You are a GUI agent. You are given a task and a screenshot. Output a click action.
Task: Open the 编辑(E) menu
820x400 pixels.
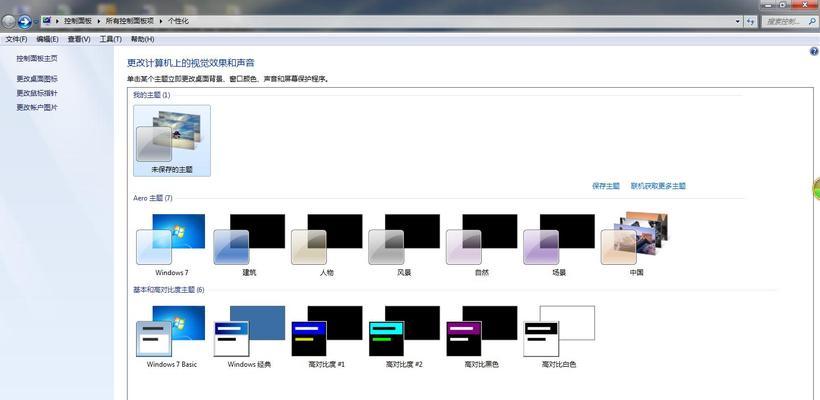coord(48,39)
